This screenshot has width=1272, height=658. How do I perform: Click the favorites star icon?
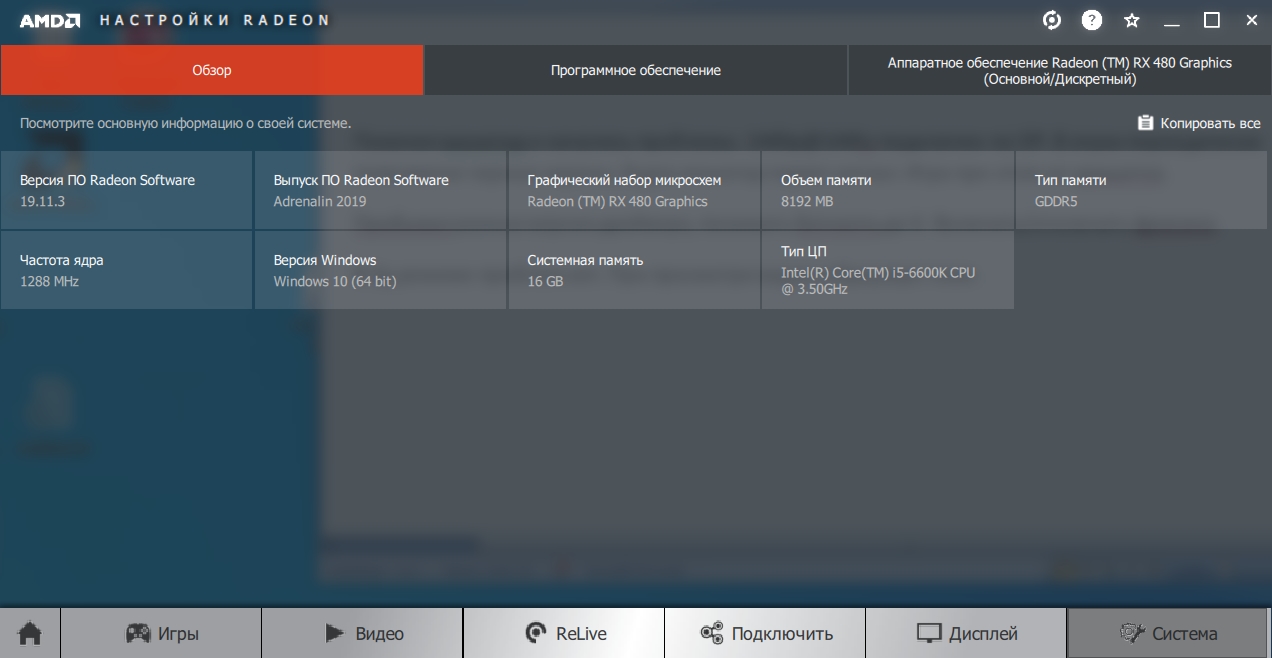pos(1131,20)
